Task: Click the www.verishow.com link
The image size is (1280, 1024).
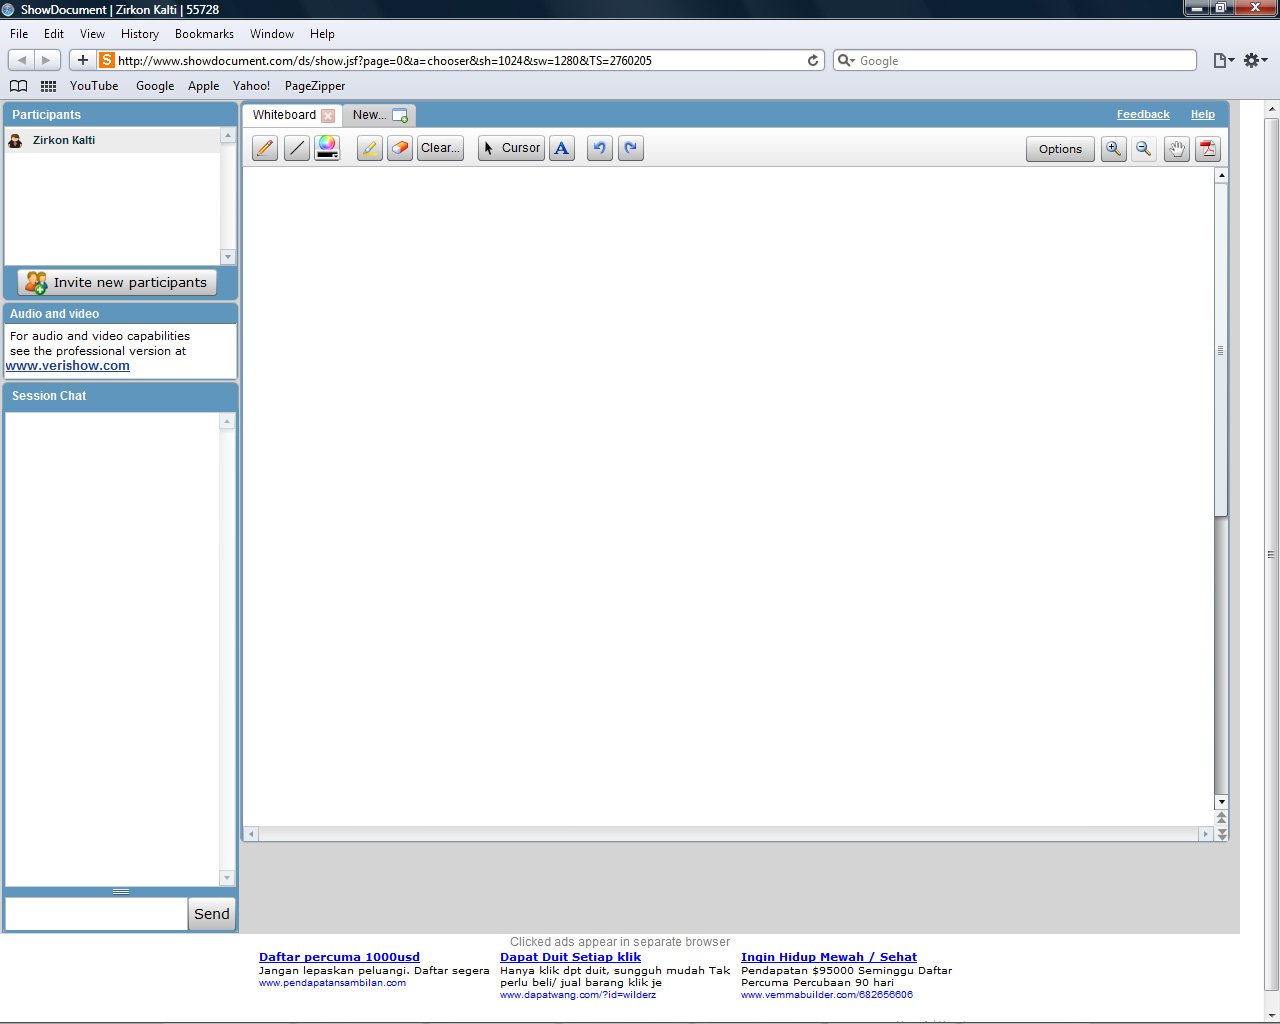Action: tap(68, 366)
